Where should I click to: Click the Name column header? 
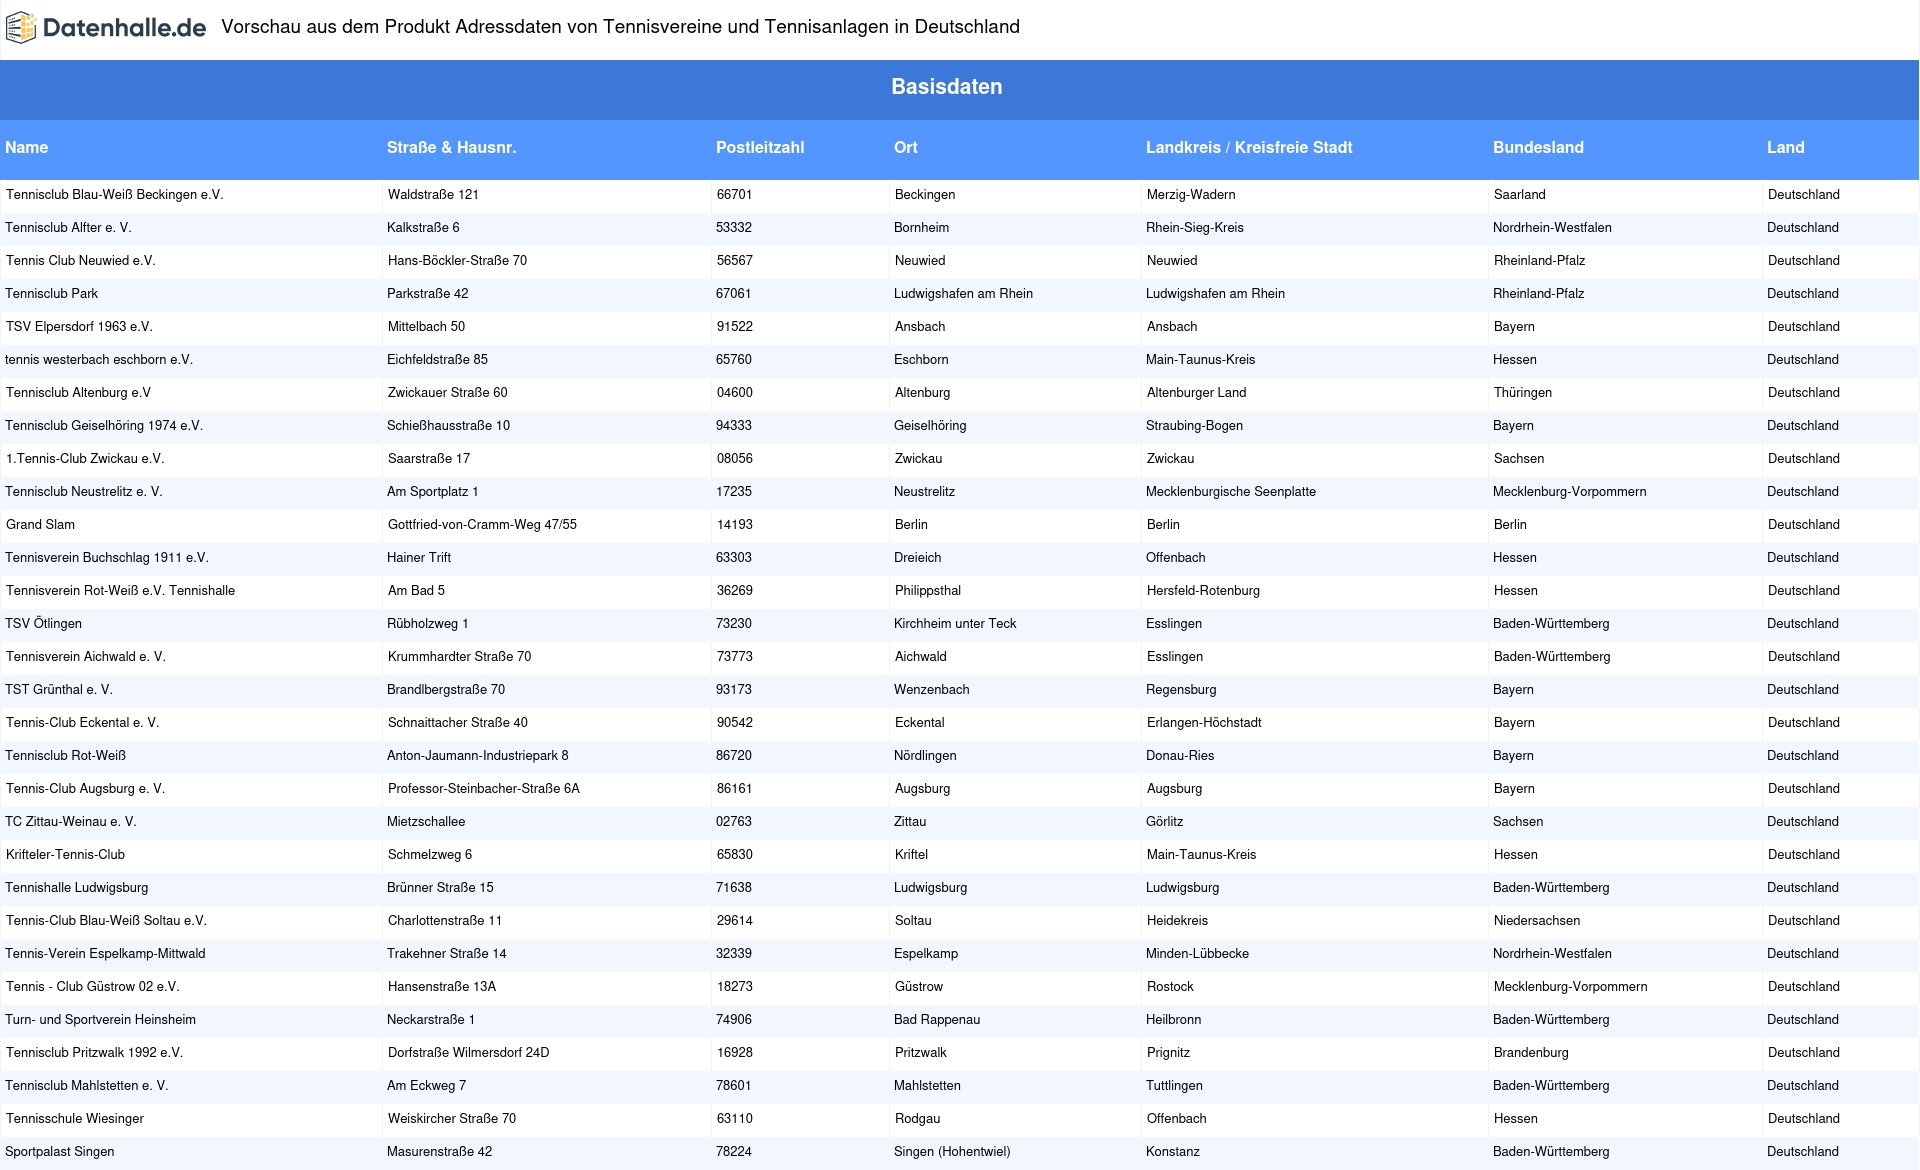point(26,147)
